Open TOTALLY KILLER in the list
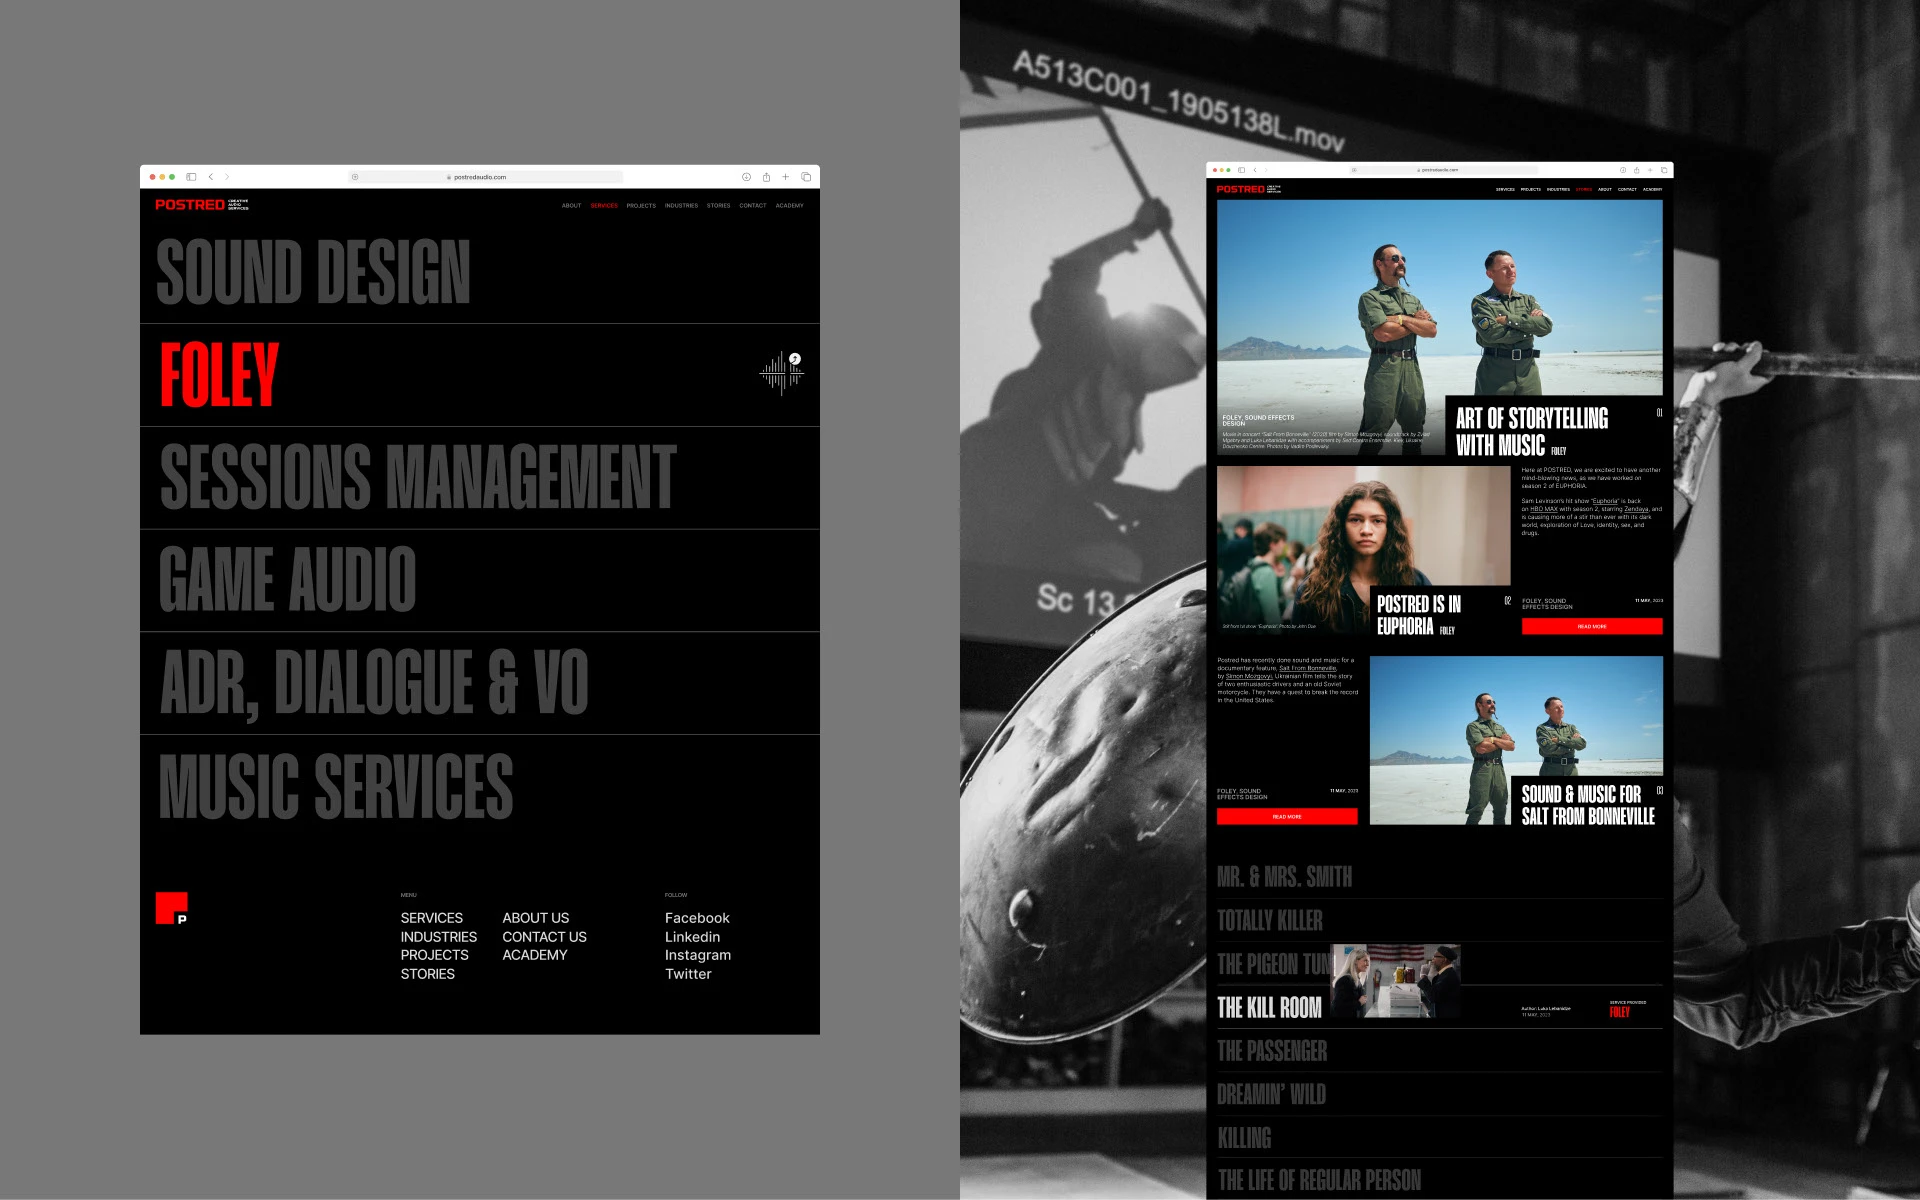1920x1200 pixels. (x=1269, y=920)
